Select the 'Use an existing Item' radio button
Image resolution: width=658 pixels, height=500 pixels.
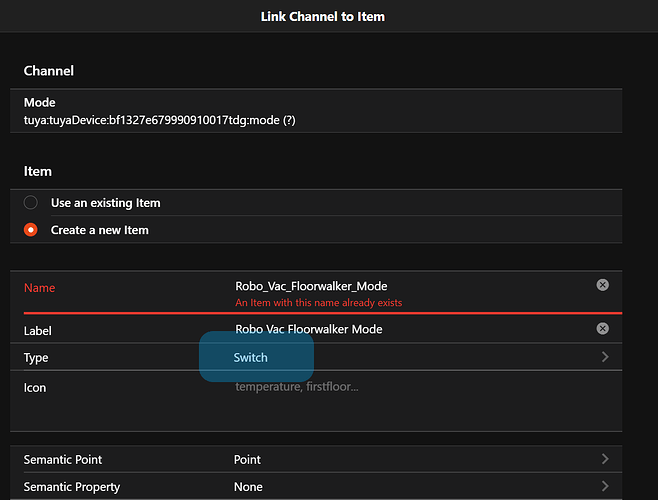[x=31, y=203]
